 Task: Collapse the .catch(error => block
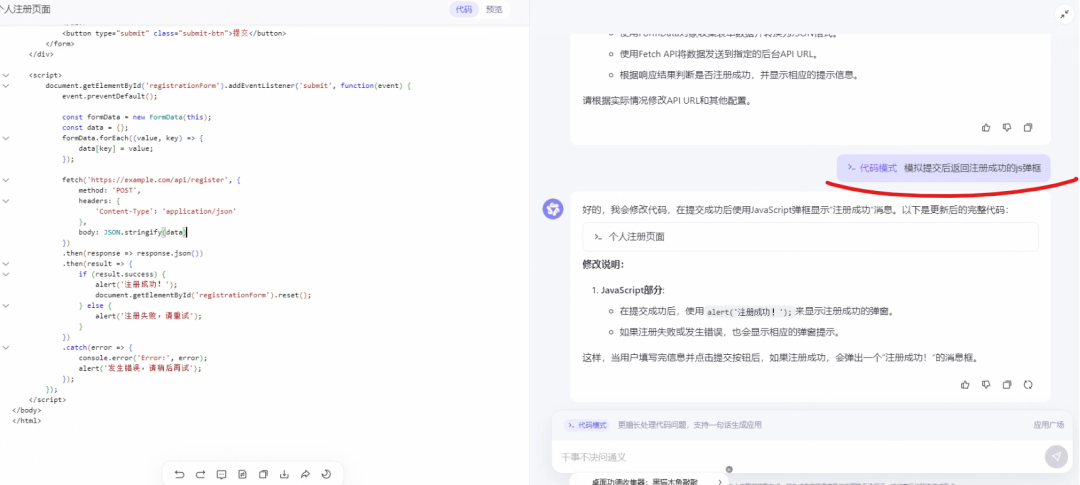pos(6,348)
